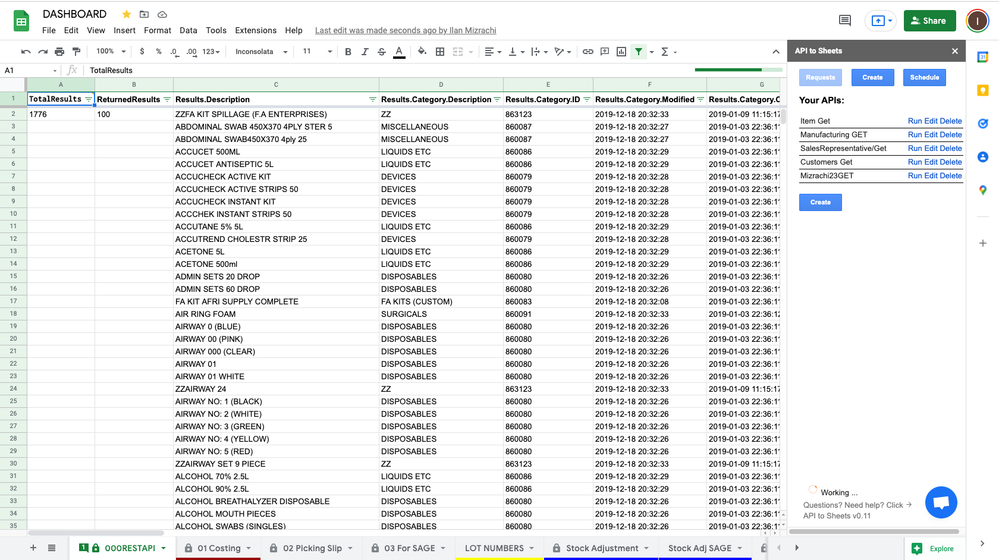Format as currency with dollar icon
This screenshot has height=560, width=999.
pos(141,52)
